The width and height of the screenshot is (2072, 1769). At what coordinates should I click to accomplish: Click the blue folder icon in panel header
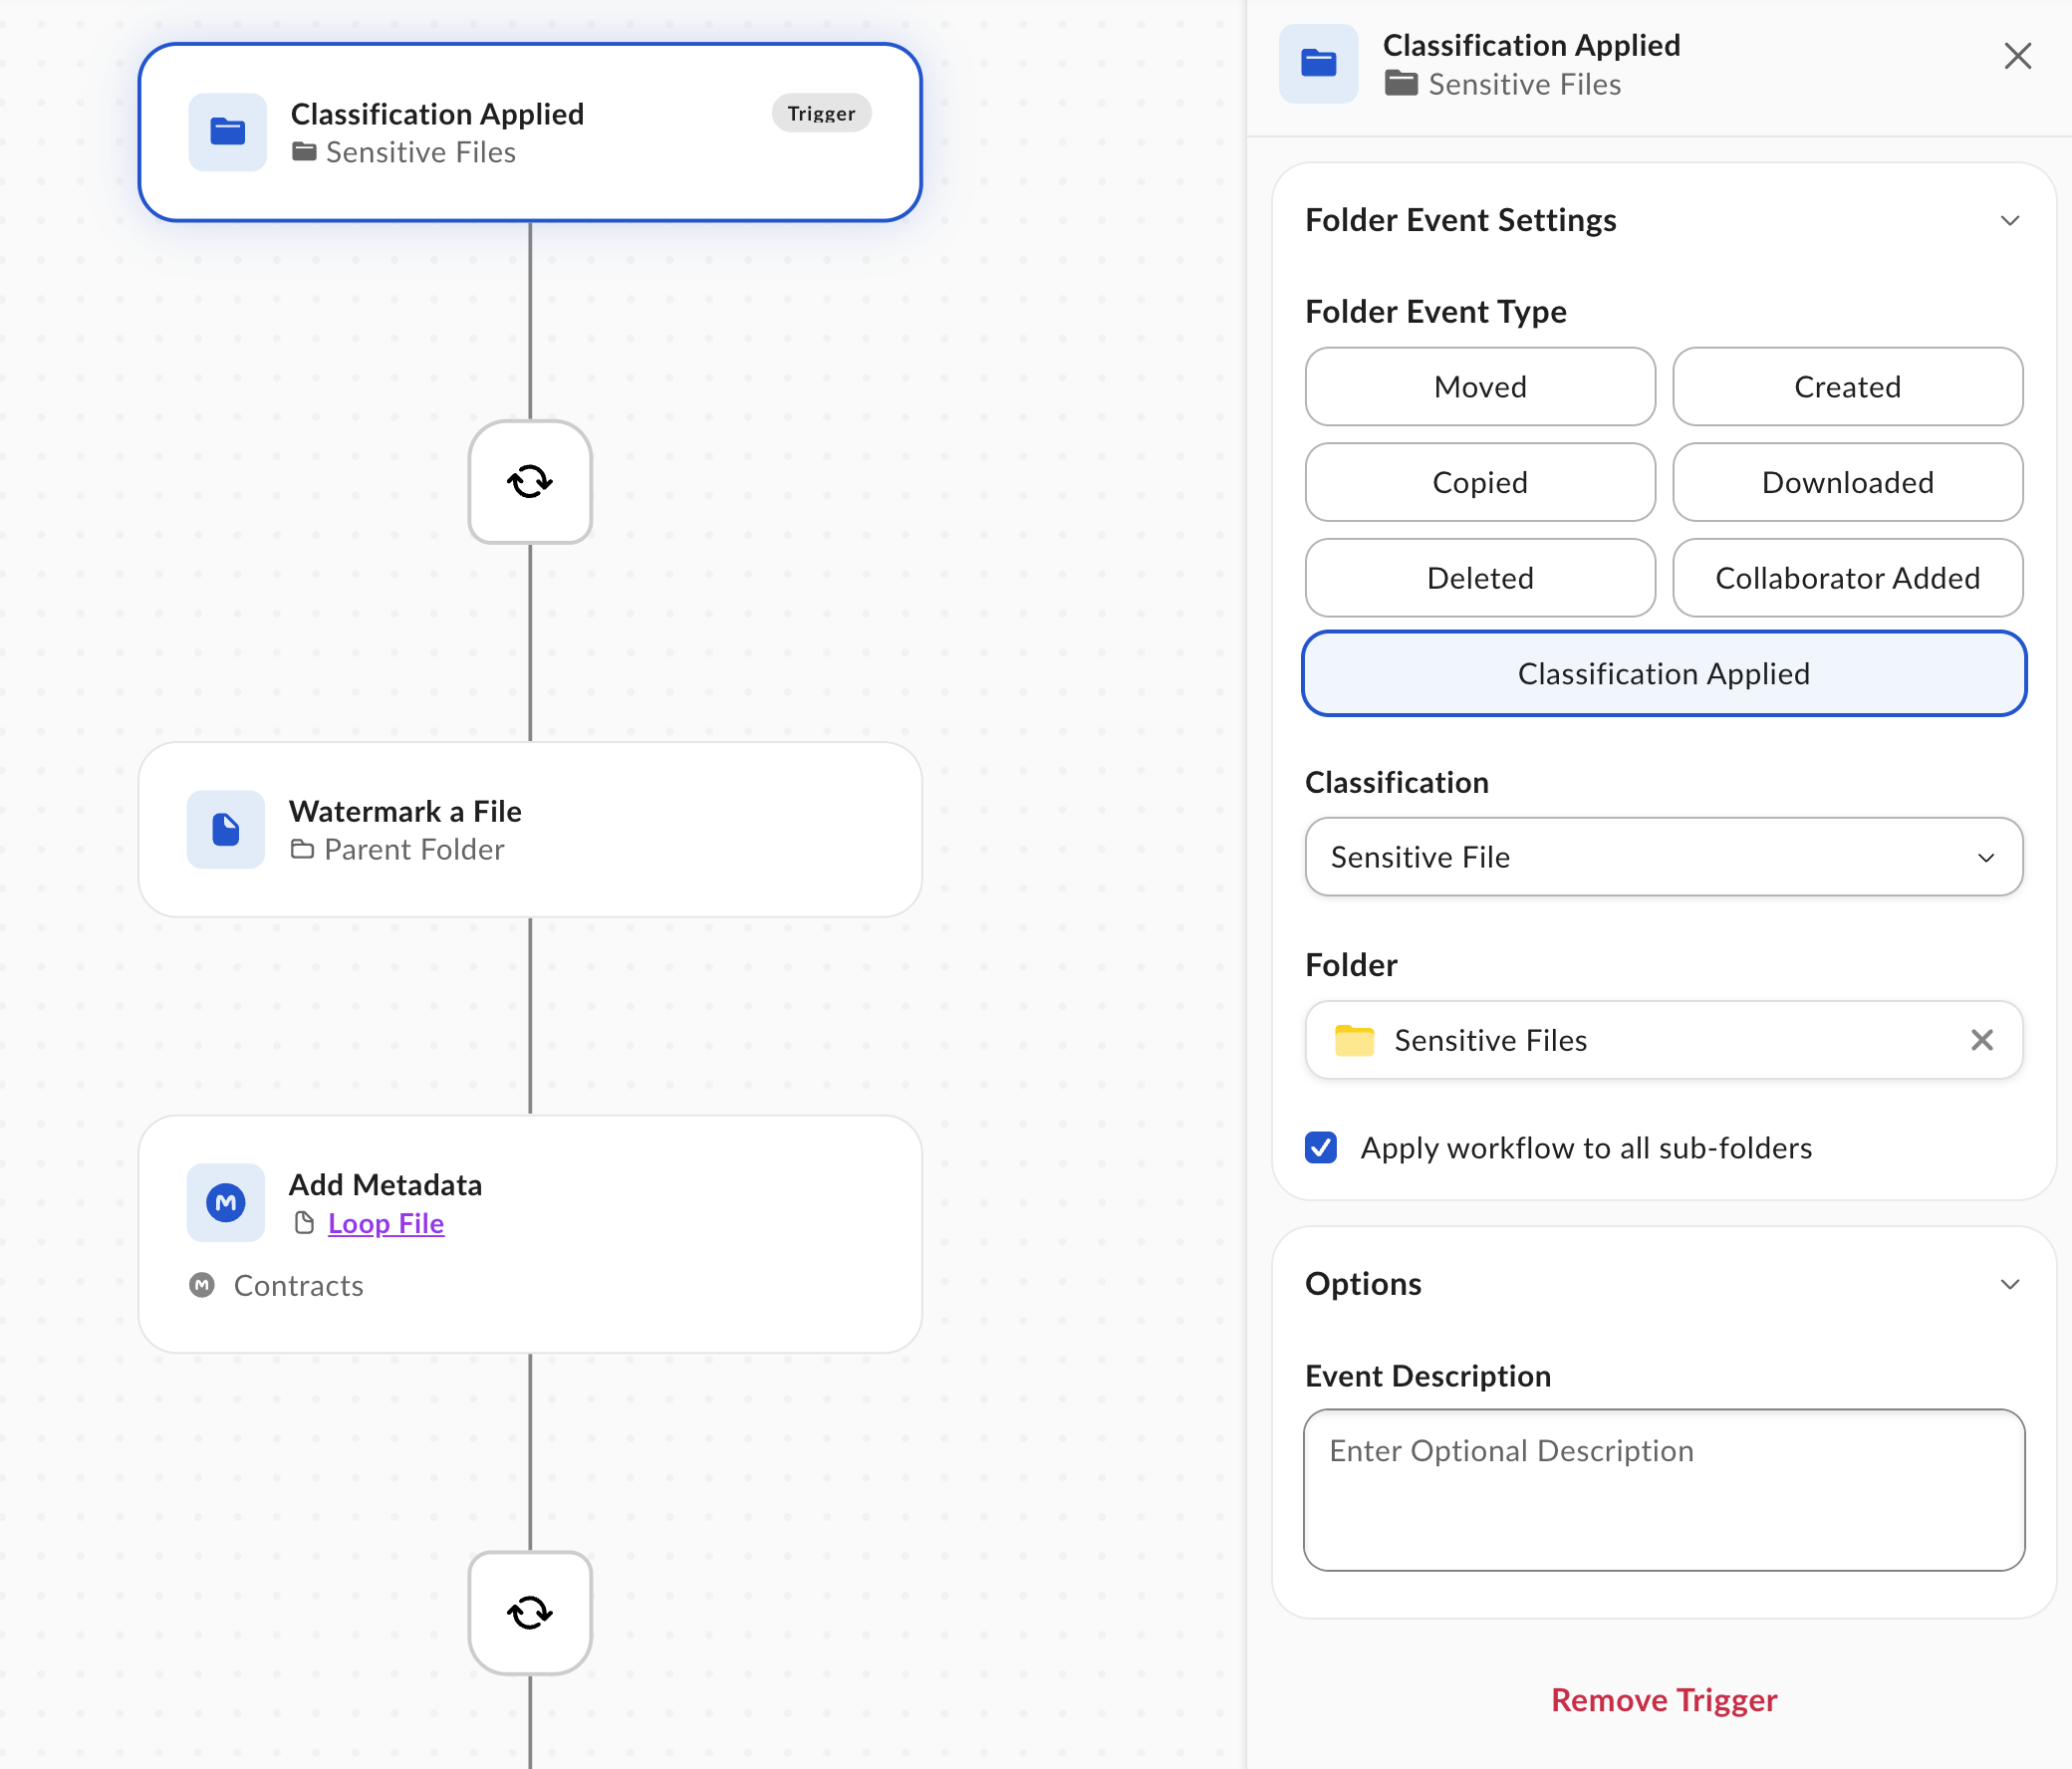point(1319,64)
